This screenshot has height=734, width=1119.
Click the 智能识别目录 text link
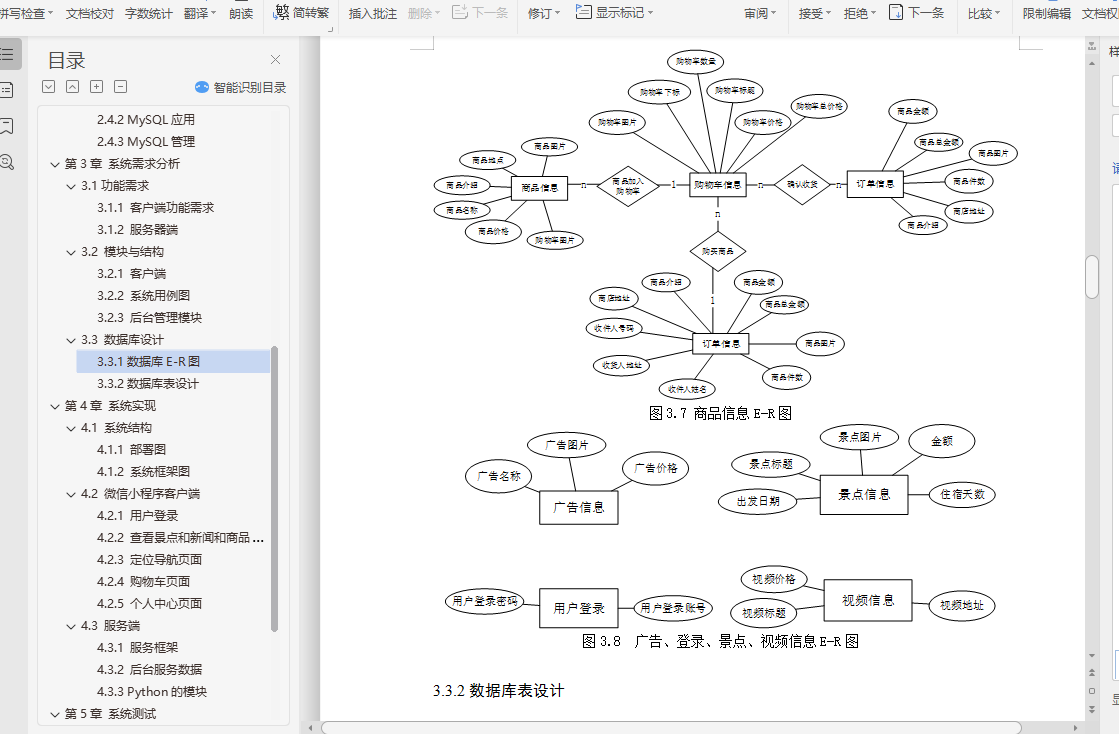tap(250, 88)
